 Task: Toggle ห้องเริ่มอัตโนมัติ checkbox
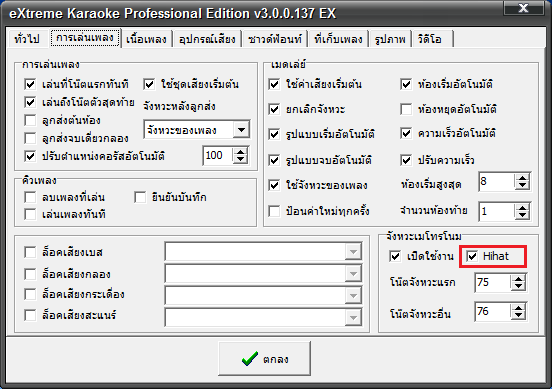[x=406, y=84]
